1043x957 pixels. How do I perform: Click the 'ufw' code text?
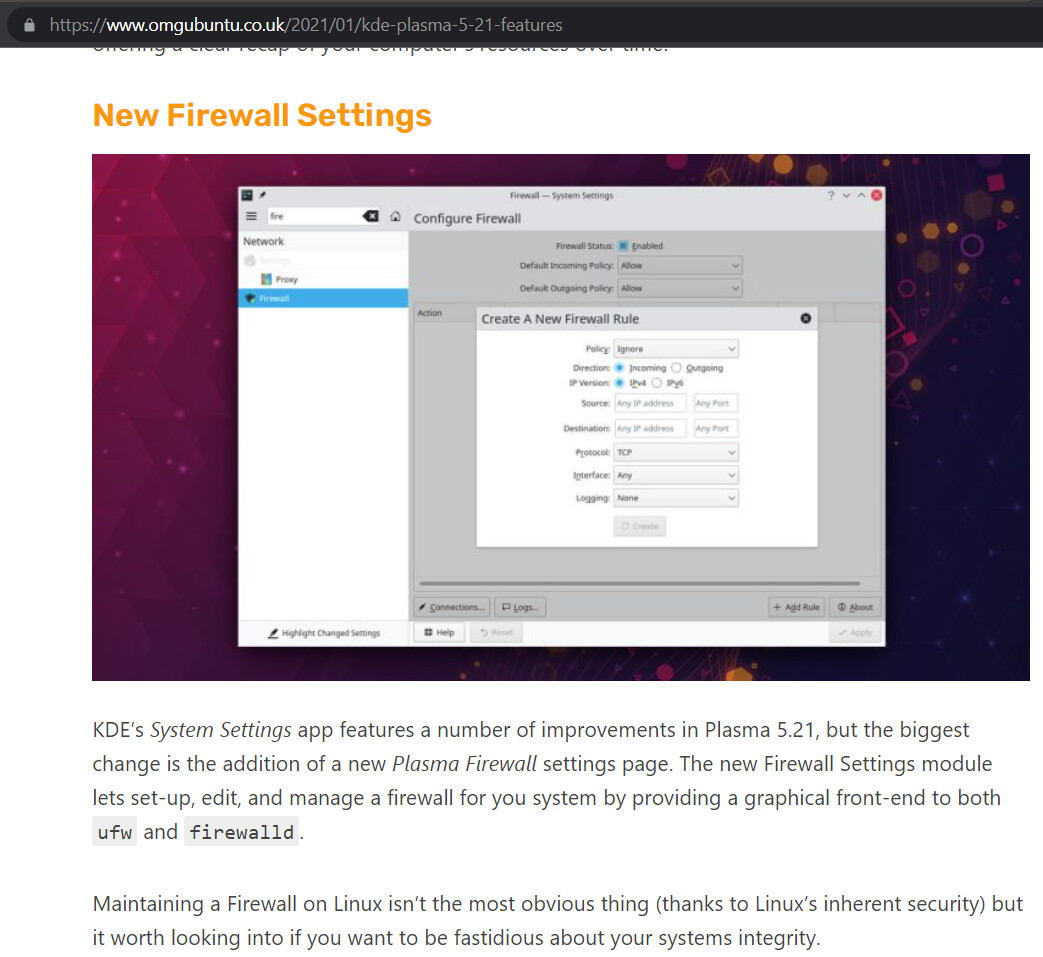[114, 832]
